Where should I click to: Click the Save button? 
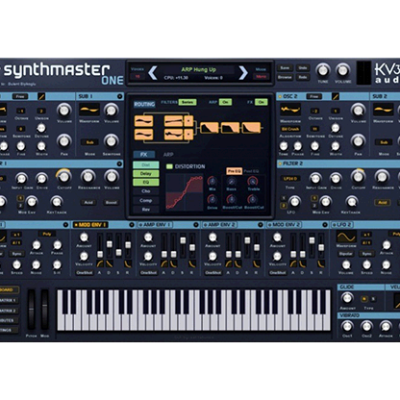point(285,68)
